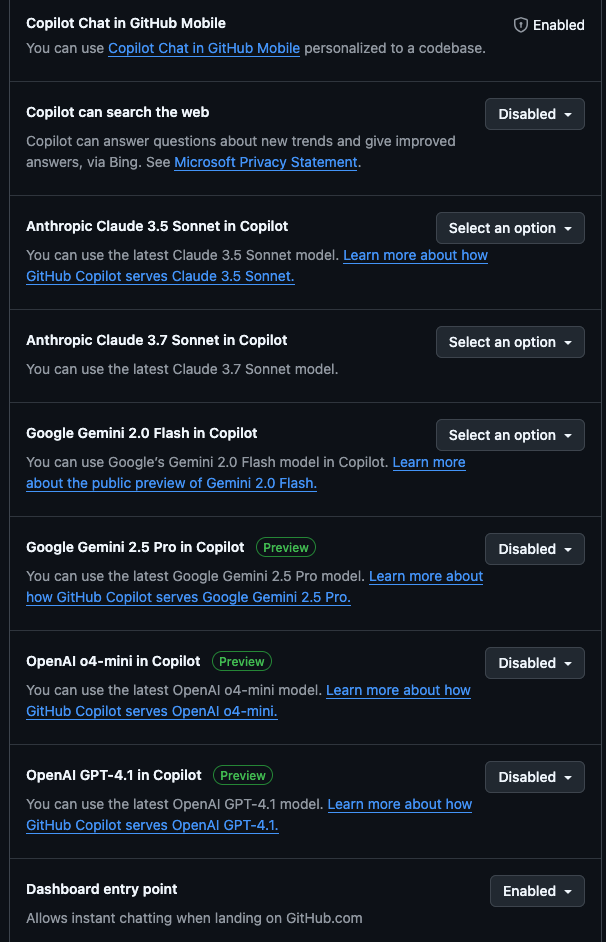The image size is (606, 942).
Task: Open the o4-mini Disabled dropdown
Action: 534,662
